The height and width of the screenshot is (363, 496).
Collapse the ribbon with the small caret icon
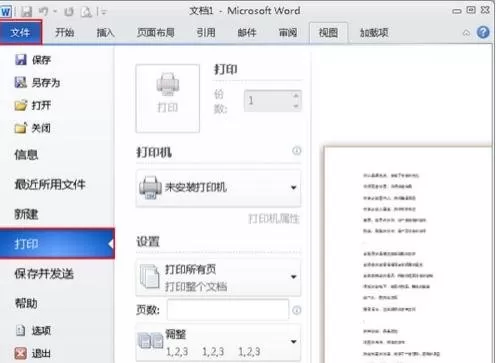pos(466,33)
